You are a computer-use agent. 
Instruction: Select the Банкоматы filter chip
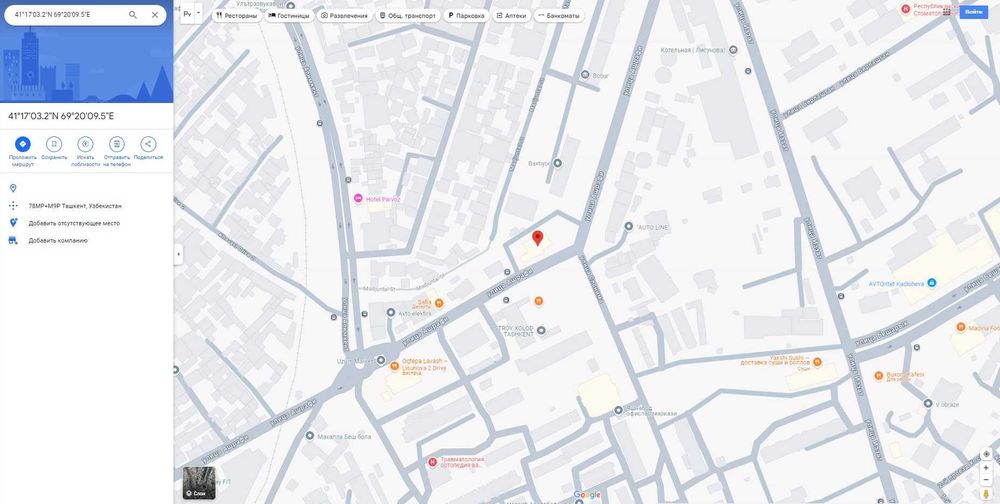(559, 15)
